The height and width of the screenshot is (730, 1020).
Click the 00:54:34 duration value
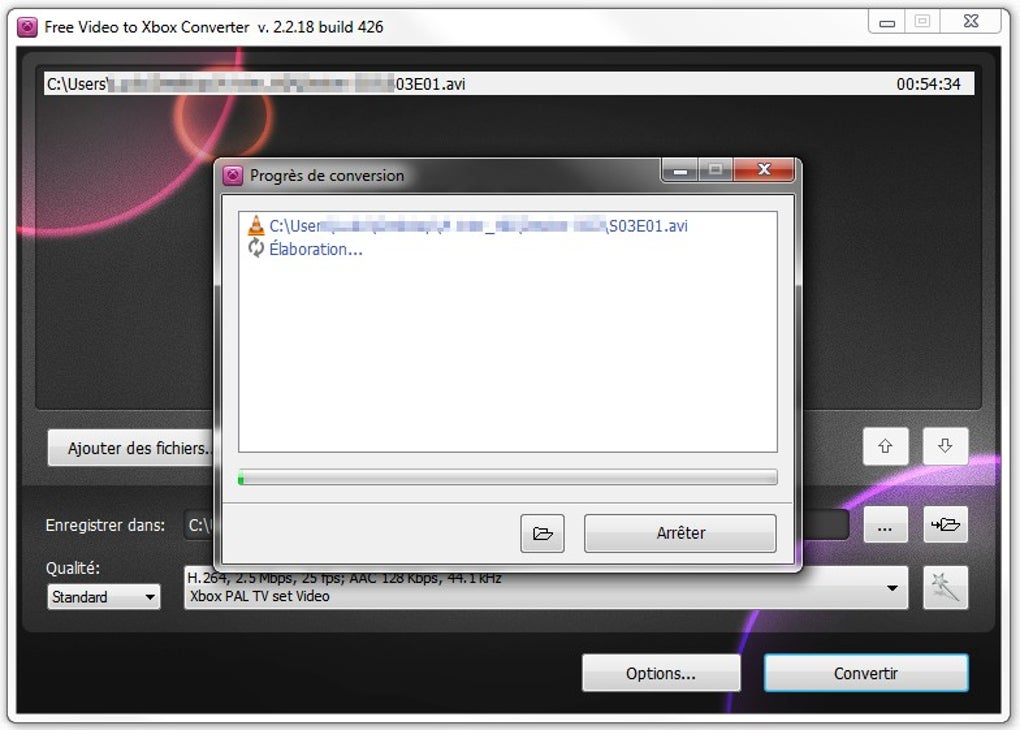coord(928,84)
